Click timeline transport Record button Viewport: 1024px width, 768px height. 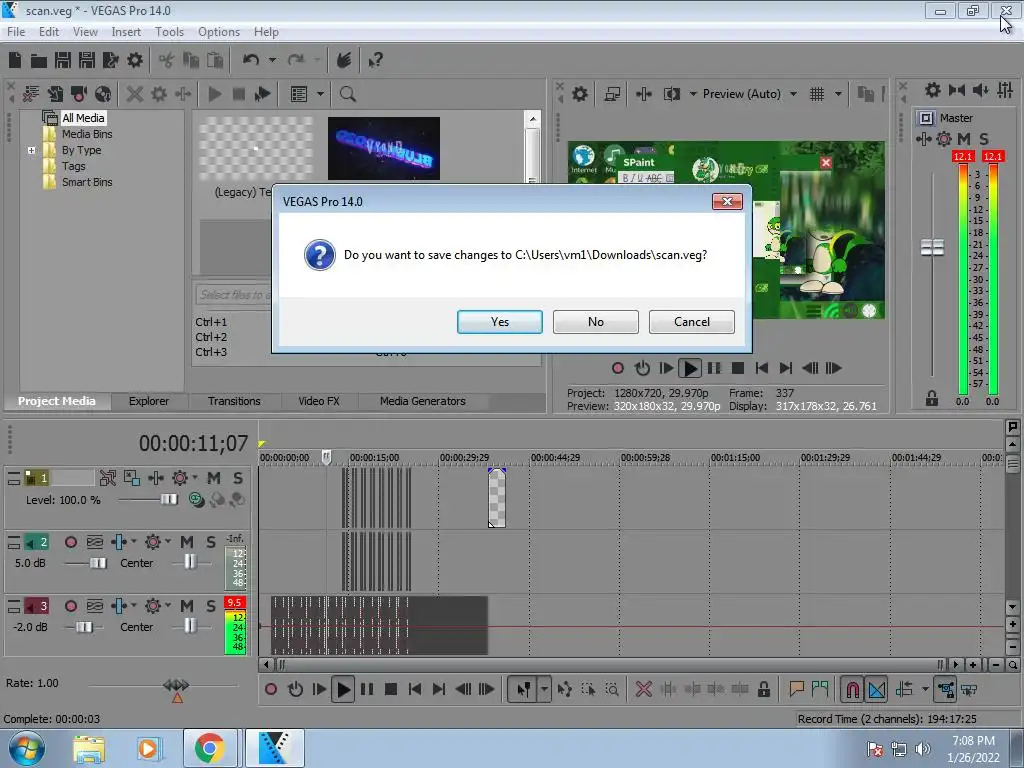(271, 689)
